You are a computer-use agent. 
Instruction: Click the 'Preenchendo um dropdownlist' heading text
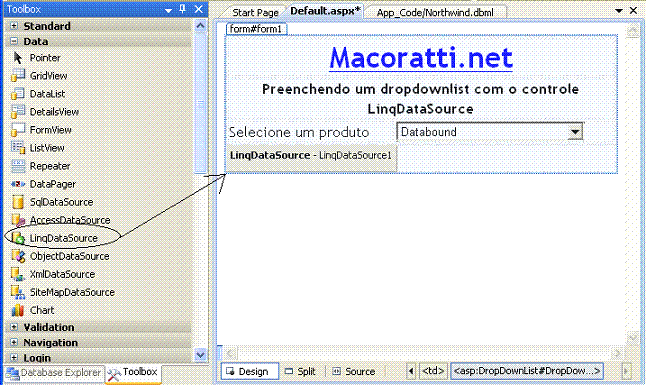point(421,99)
